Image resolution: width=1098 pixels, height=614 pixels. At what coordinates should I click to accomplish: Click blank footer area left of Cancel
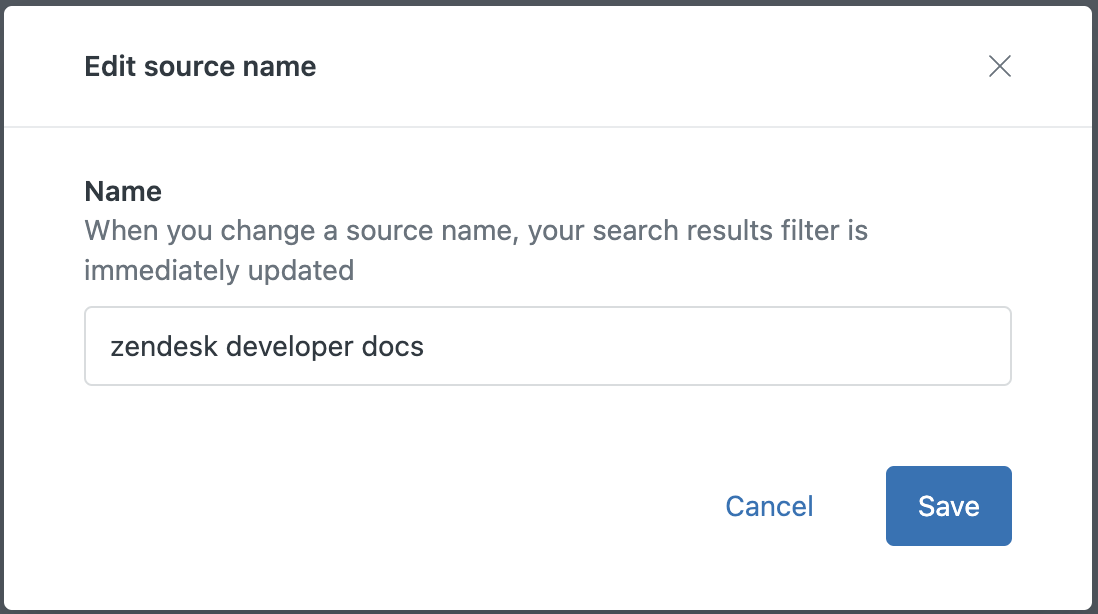[x=400, y=506]
